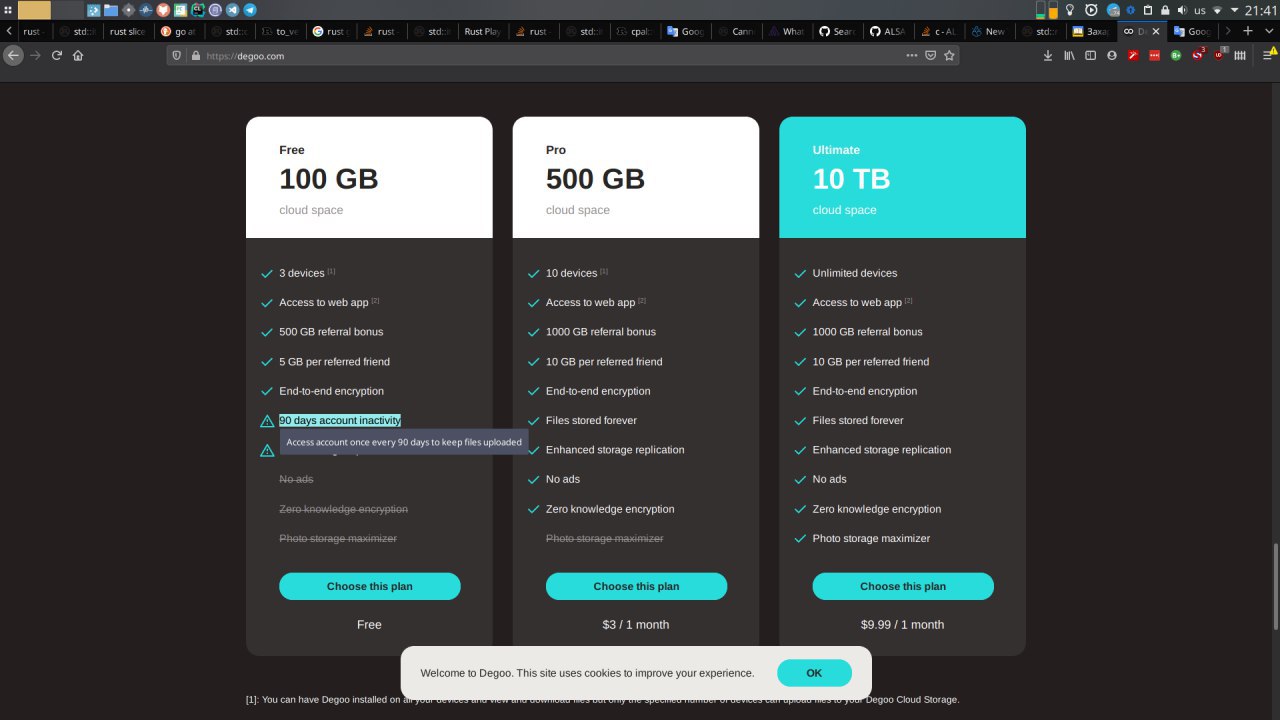This screenshot has height=720, width=1280.
Task: Open the clipboard tray icon
Action: 1148,10
